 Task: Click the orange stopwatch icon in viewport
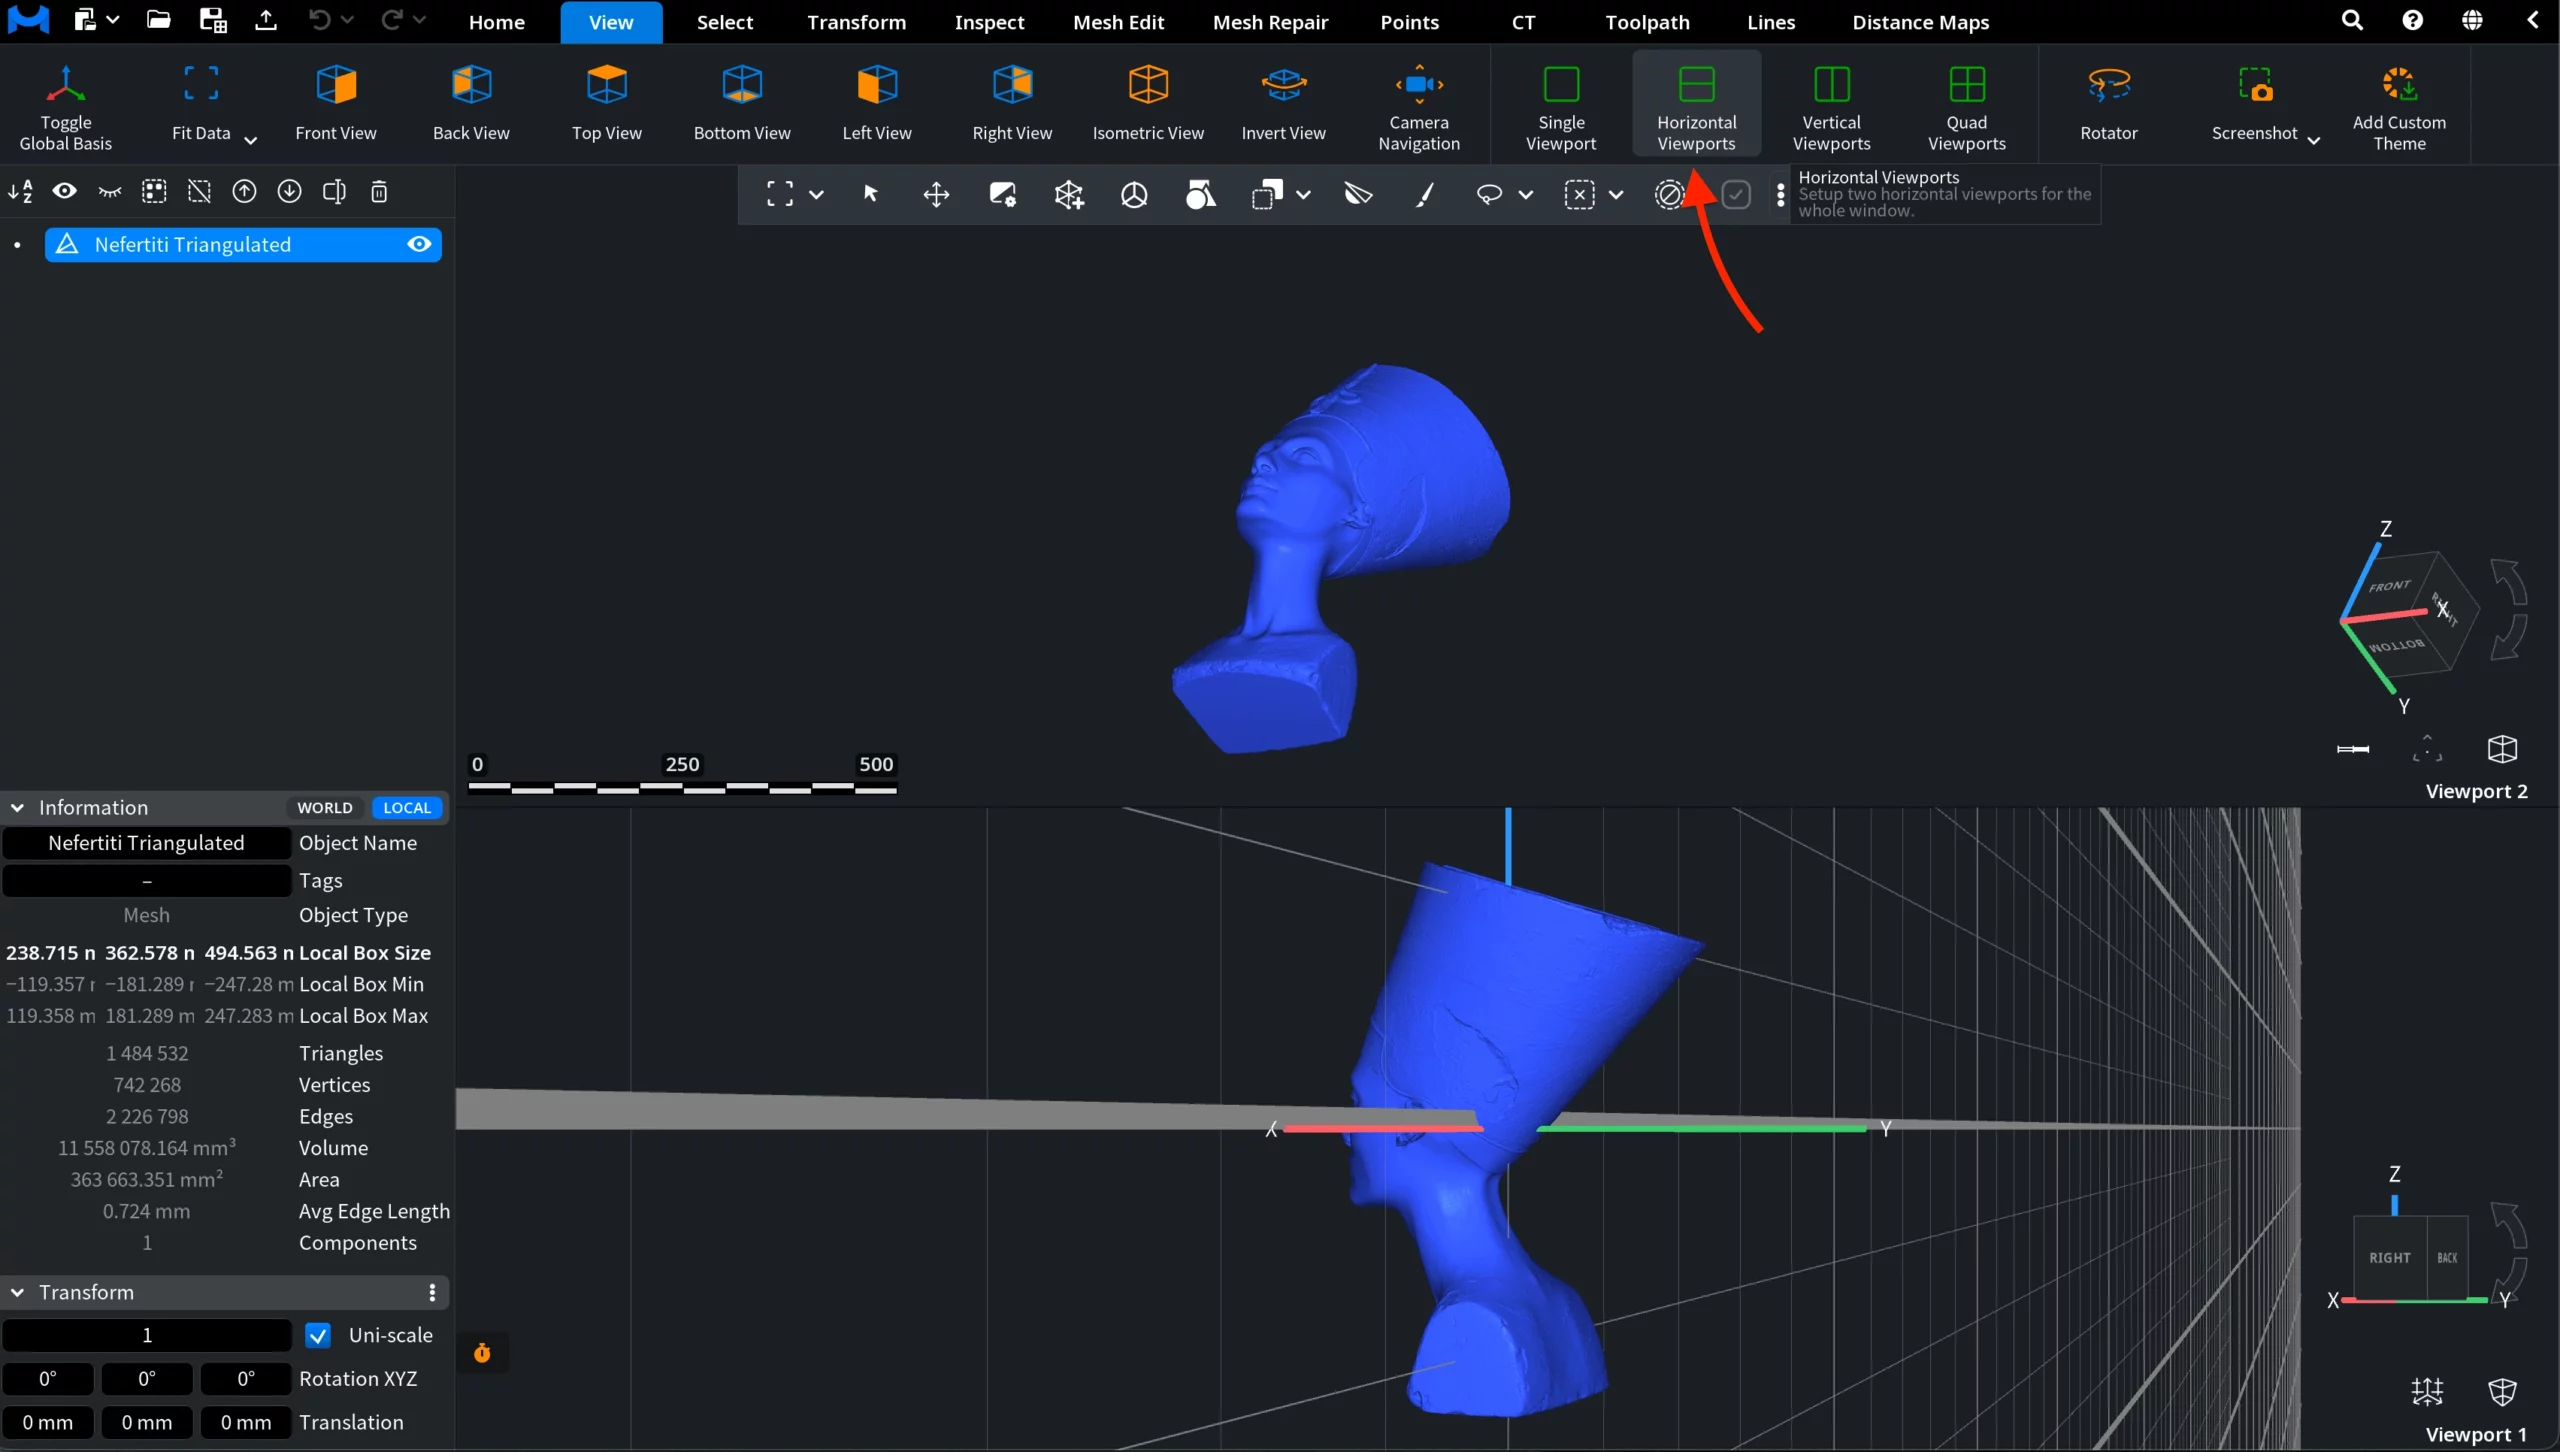482,1353
